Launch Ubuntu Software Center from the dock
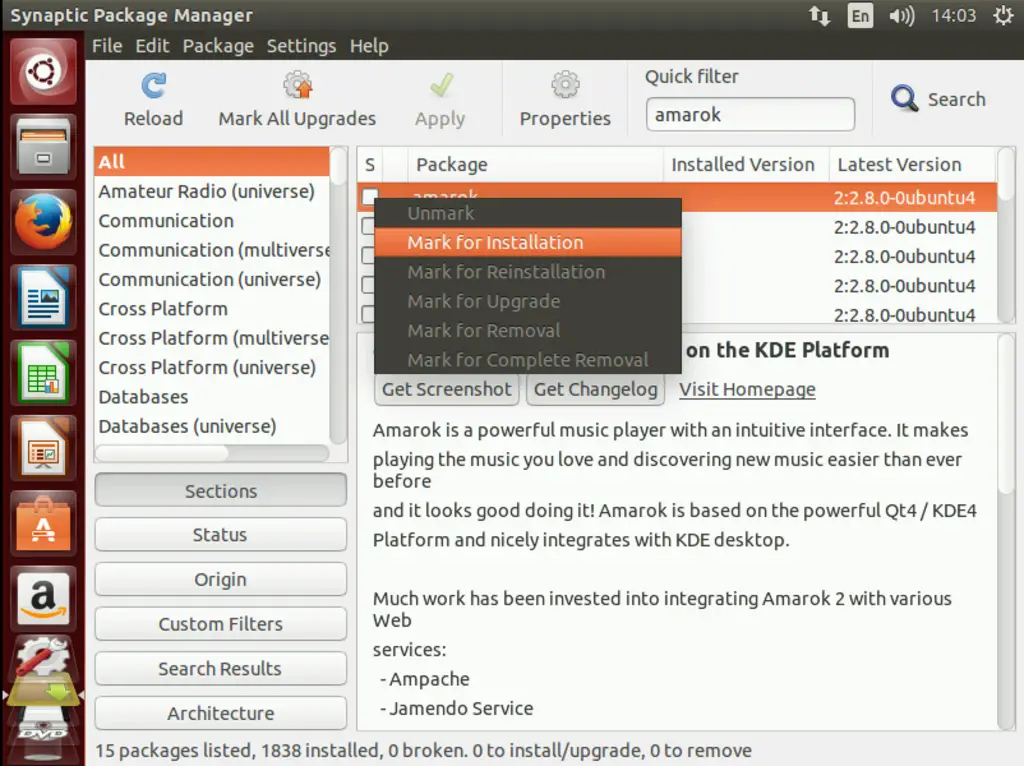The image size is (1024, 766). [x=43, y=524]
